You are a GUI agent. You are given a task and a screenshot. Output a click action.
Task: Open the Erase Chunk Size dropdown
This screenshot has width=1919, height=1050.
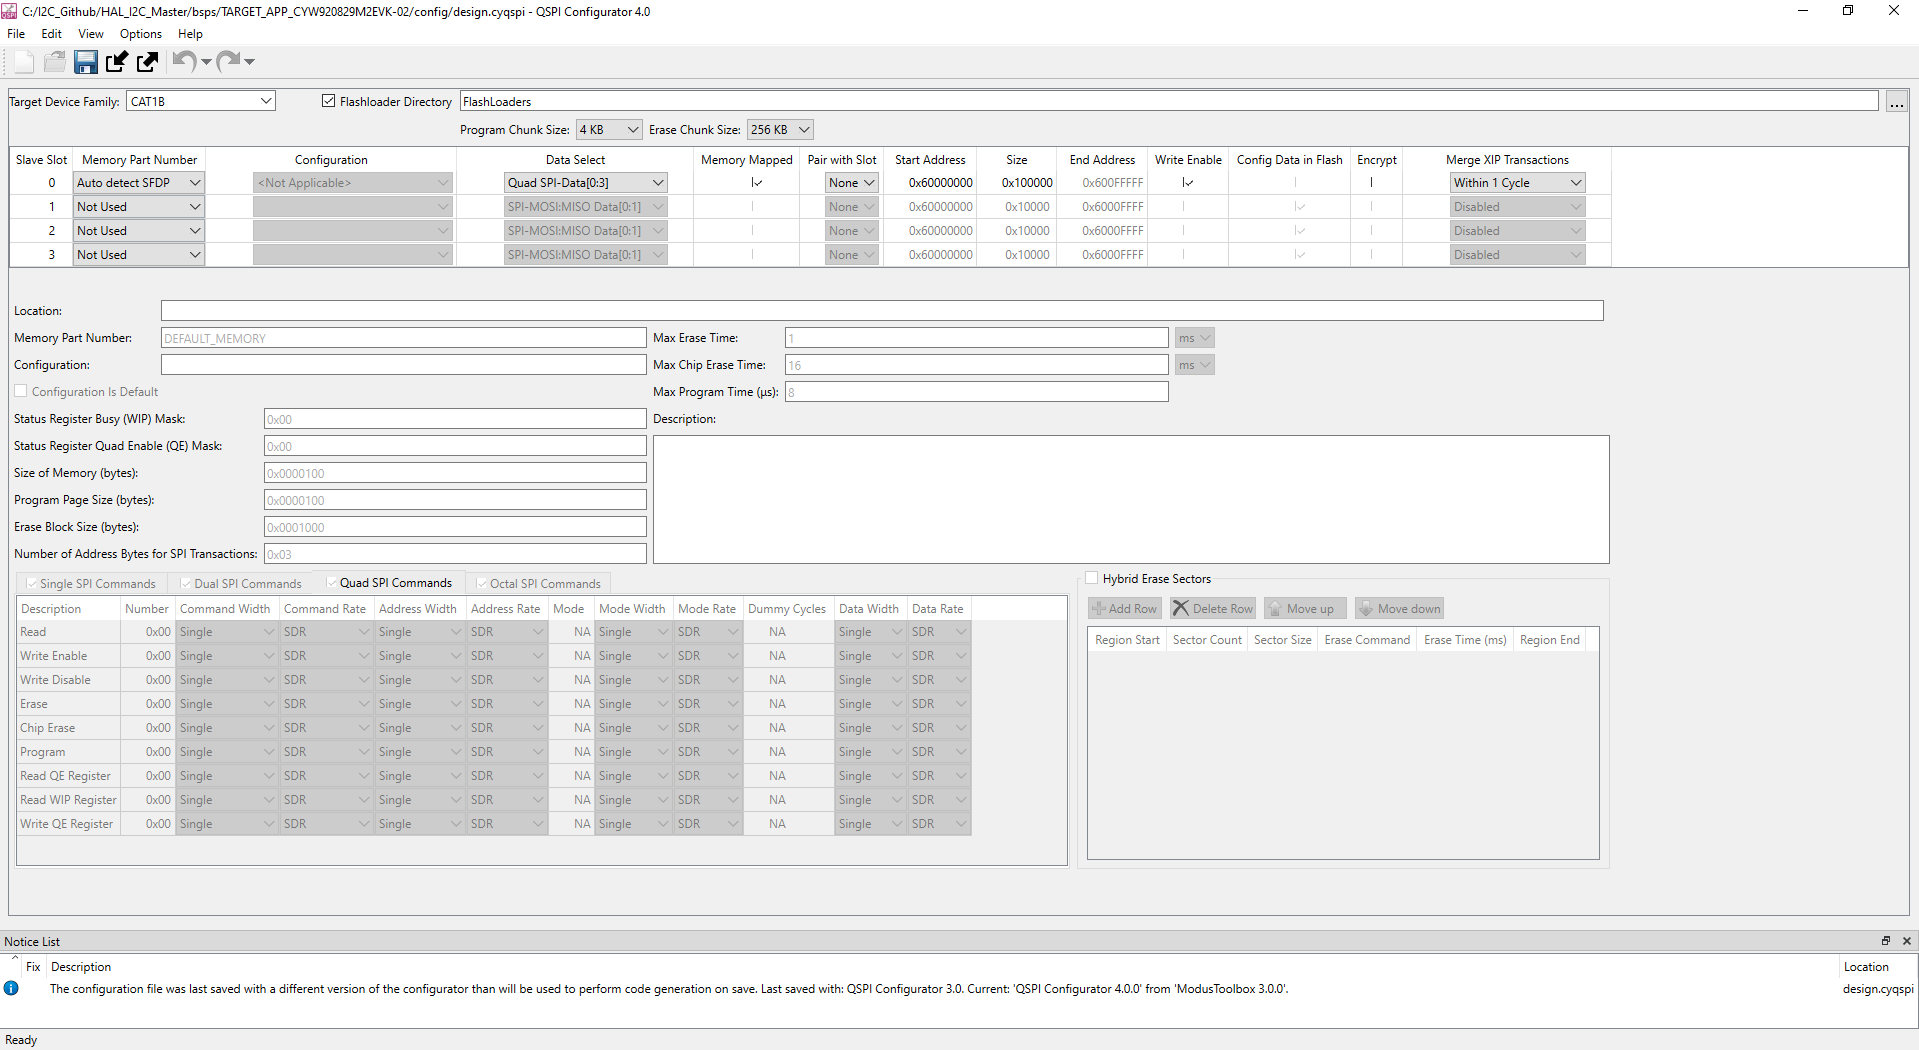coord(780,130)
